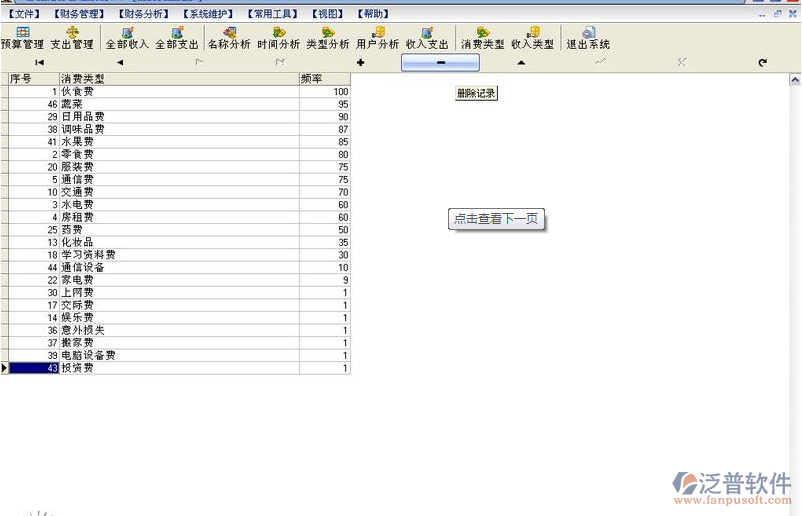This screenshot has width=802, height=516.
Task: Open 用户分析 user analysis
Action: (x=377, y=39)
